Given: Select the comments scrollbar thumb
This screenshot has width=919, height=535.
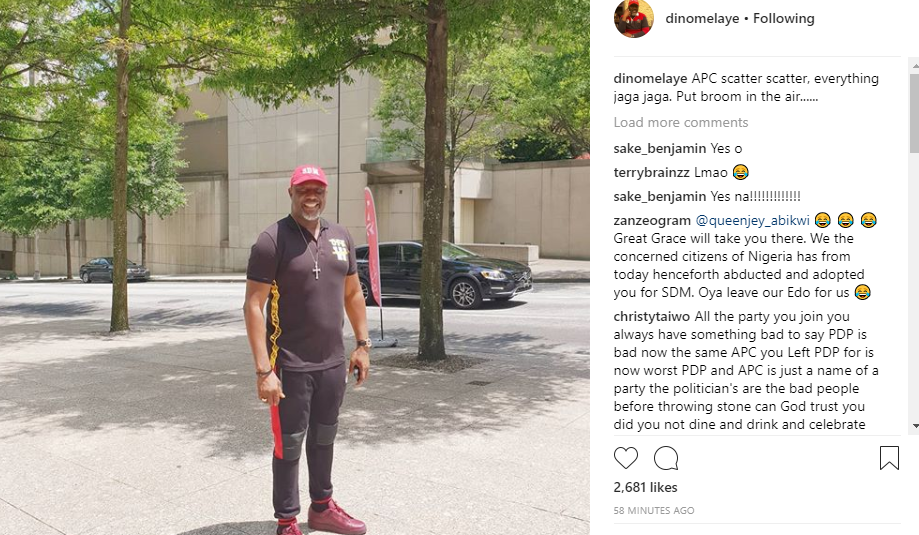Looking at the screenshot, I should 915,111.
